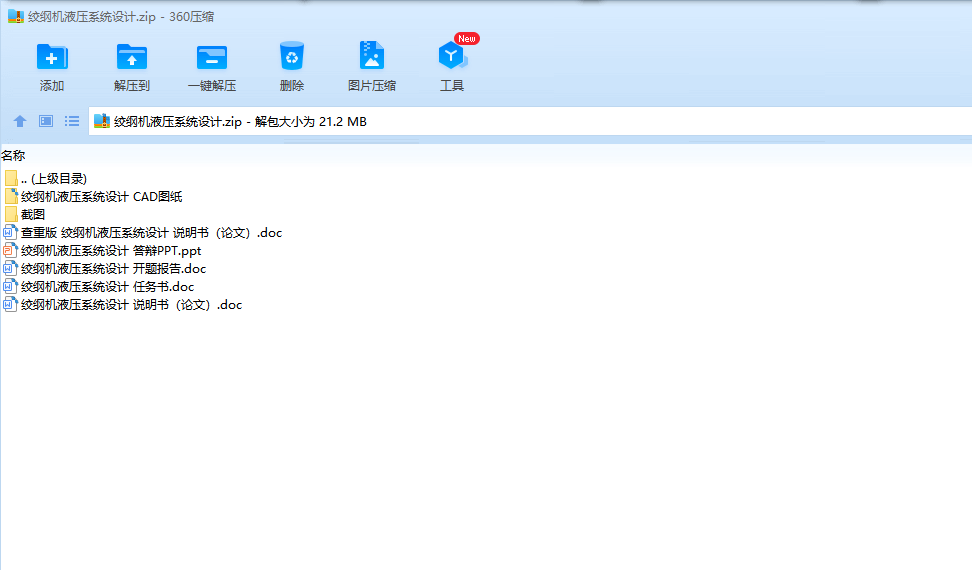972x570 pixels.
Task: Select the .. (上级目录) row
Action: click(54, 178)
